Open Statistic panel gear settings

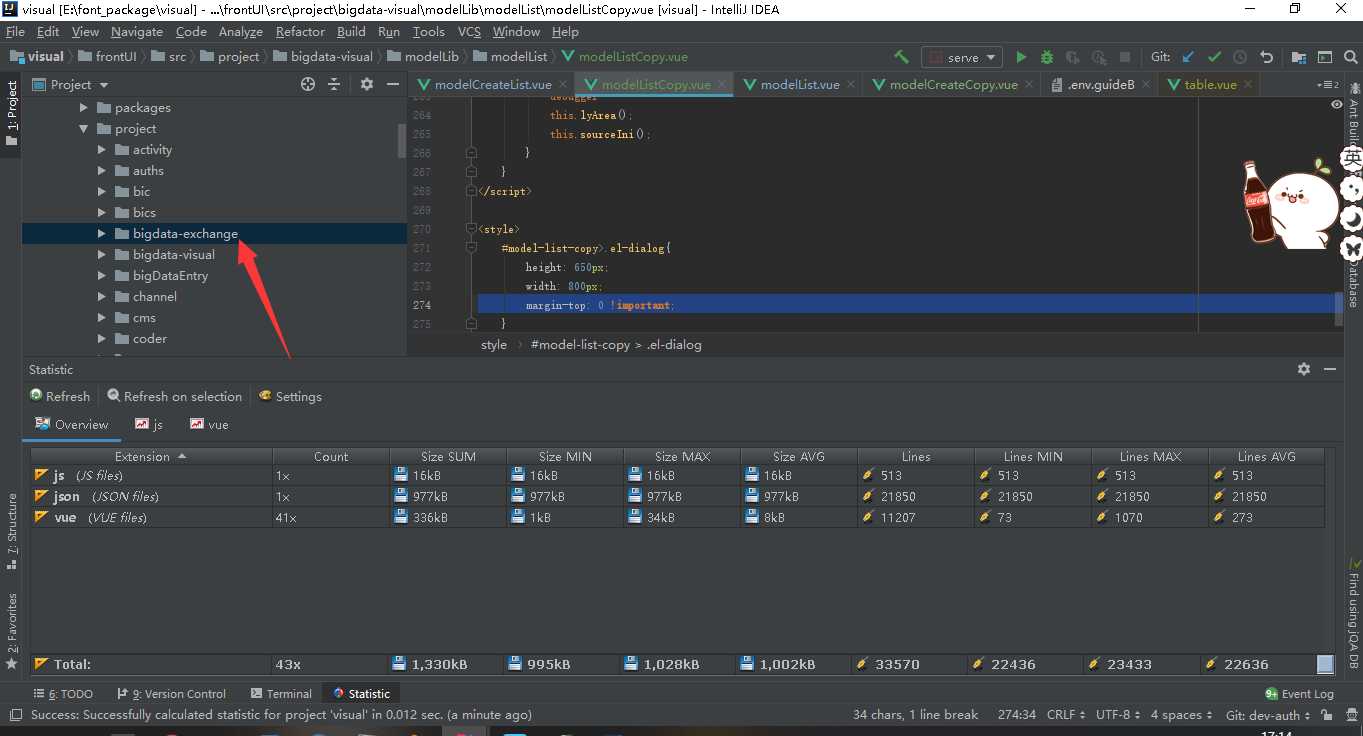[x=1304, y=369]
